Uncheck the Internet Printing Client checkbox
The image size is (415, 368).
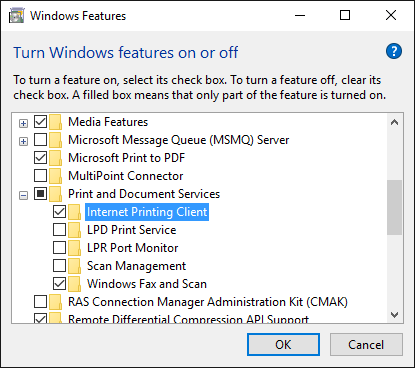tap(59, 211)
